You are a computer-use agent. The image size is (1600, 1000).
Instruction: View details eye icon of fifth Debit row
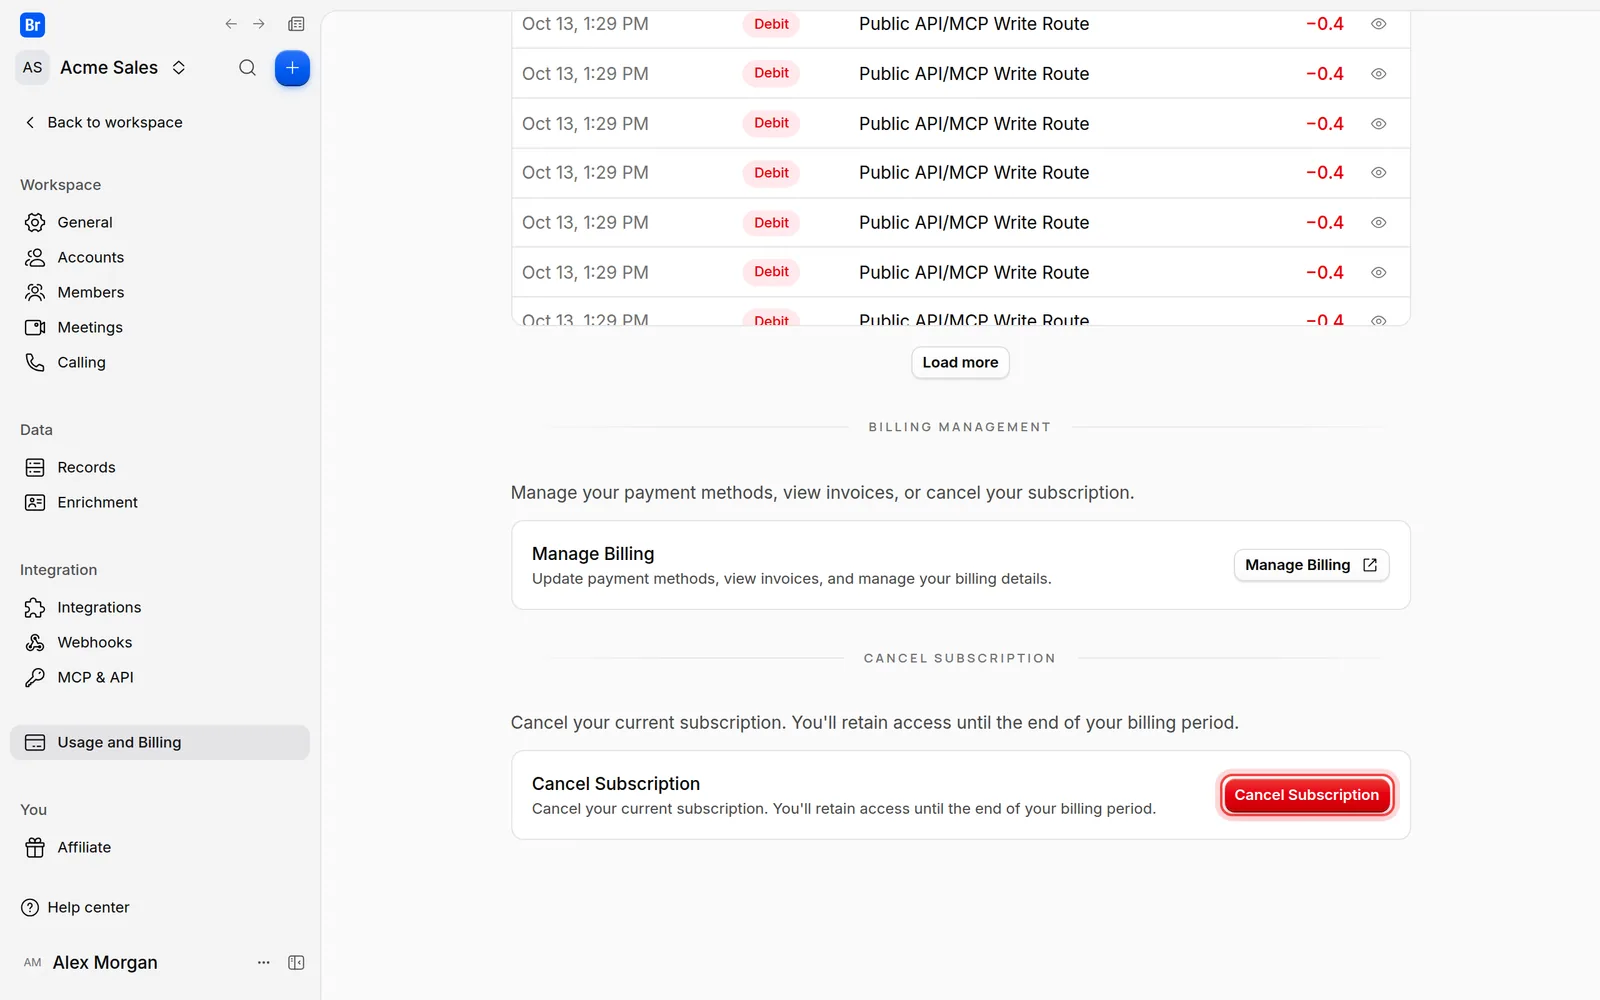(x=1379, y=223)
